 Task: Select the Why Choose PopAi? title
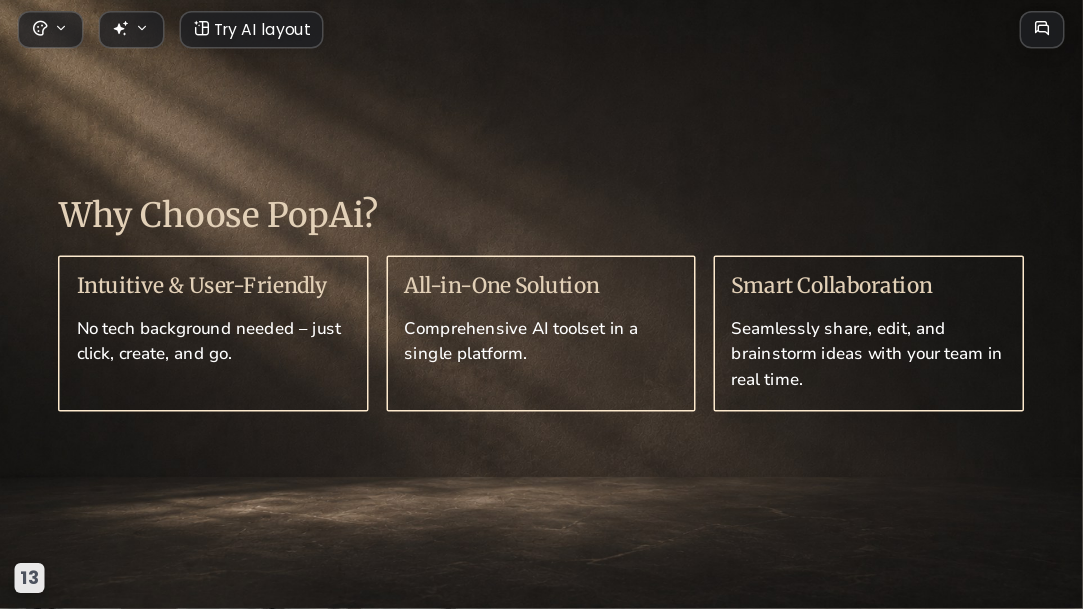tap(218, 215)
